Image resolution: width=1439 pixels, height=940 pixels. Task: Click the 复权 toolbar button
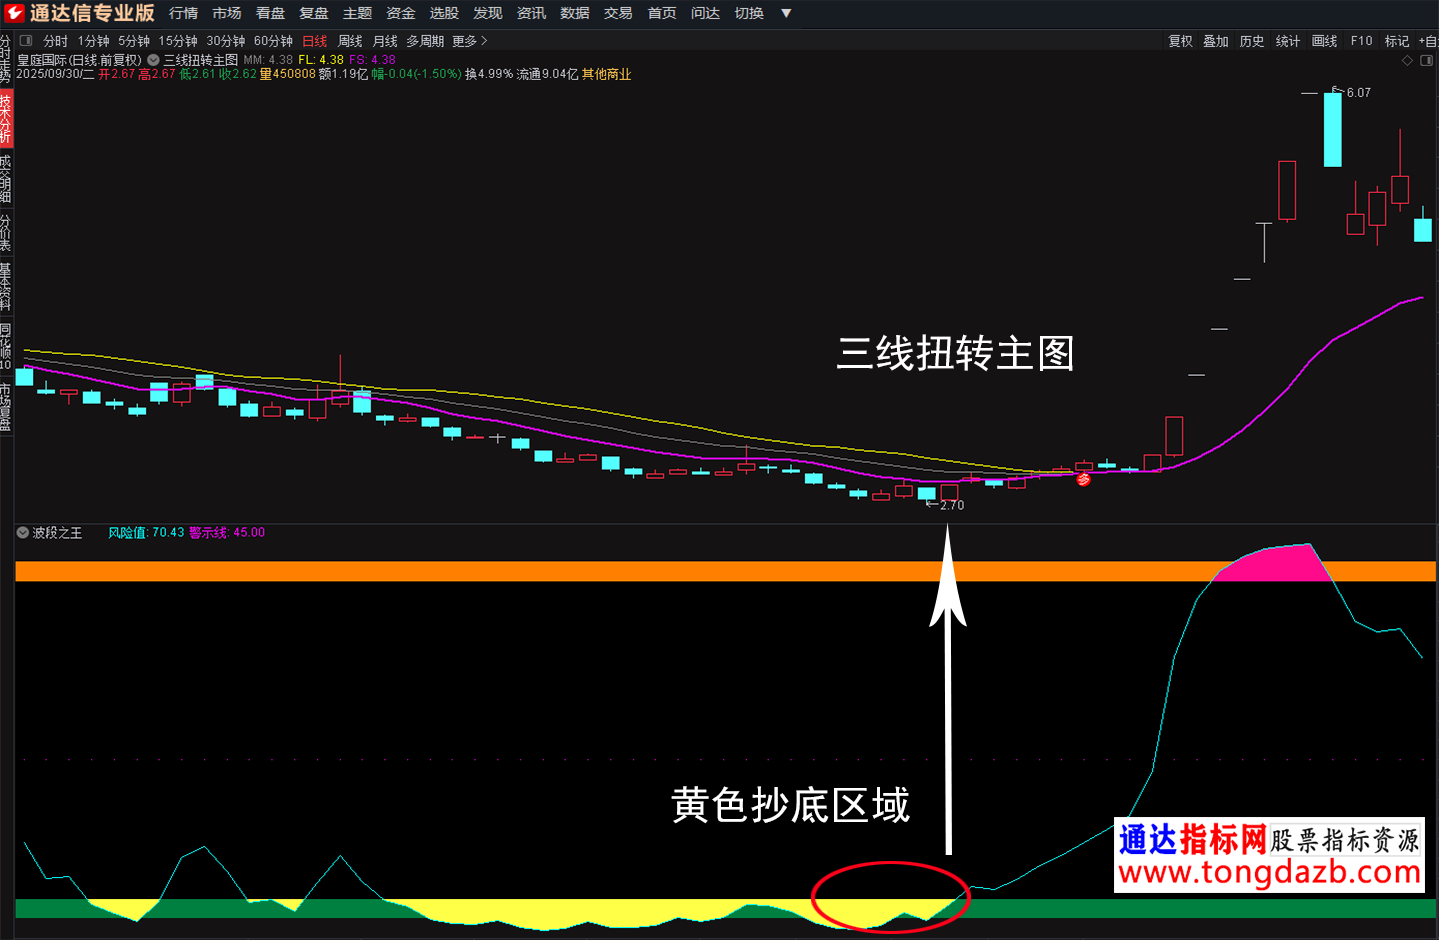tap(1181, 41)
